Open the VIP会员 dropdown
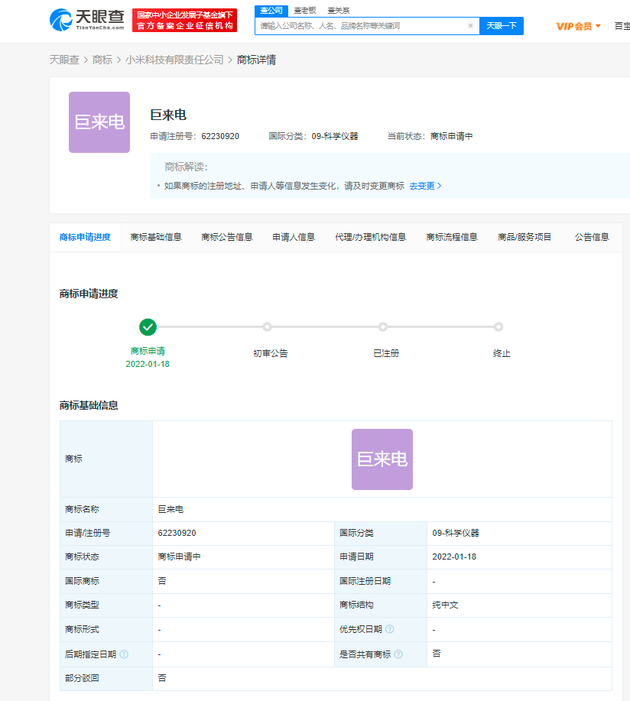Viewport: 630px width, 701px height. (578, 26)
